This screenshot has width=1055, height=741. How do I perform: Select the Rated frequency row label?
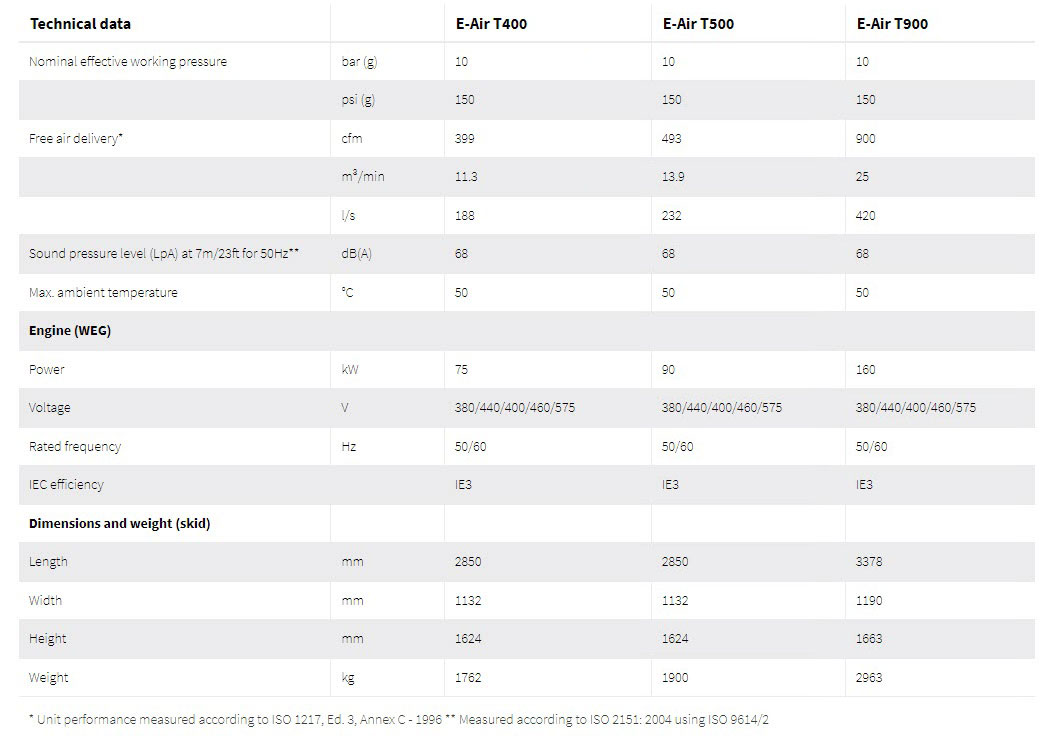pos(75,446)
